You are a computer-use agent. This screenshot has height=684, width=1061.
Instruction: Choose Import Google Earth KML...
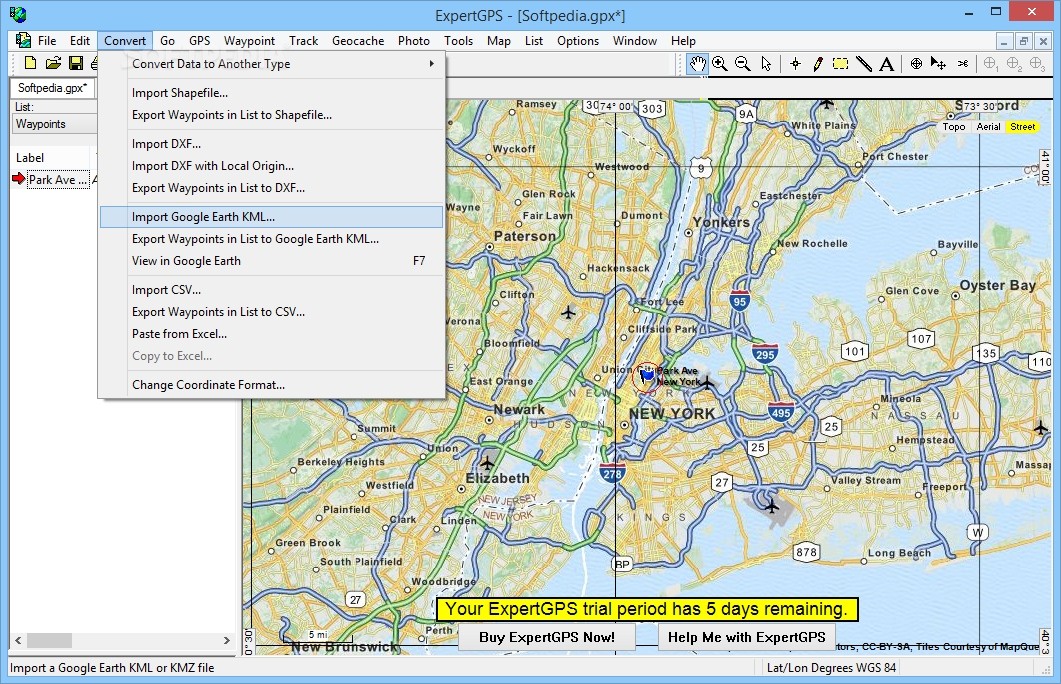click(x=271, y=216)
